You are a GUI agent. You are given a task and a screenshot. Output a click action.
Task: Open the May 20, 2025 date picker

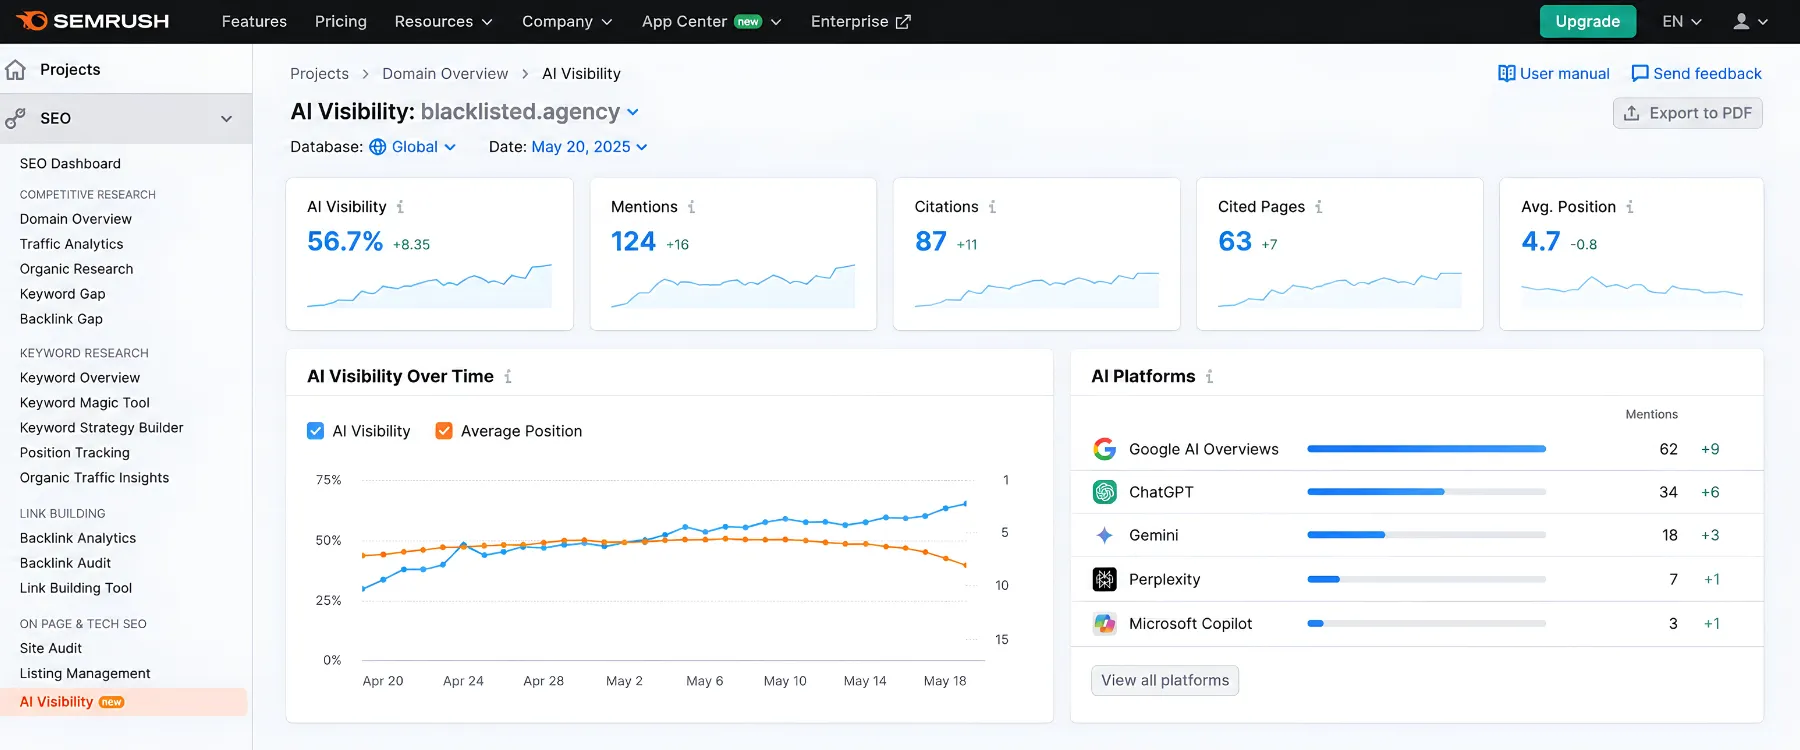(x=590, y=147)
